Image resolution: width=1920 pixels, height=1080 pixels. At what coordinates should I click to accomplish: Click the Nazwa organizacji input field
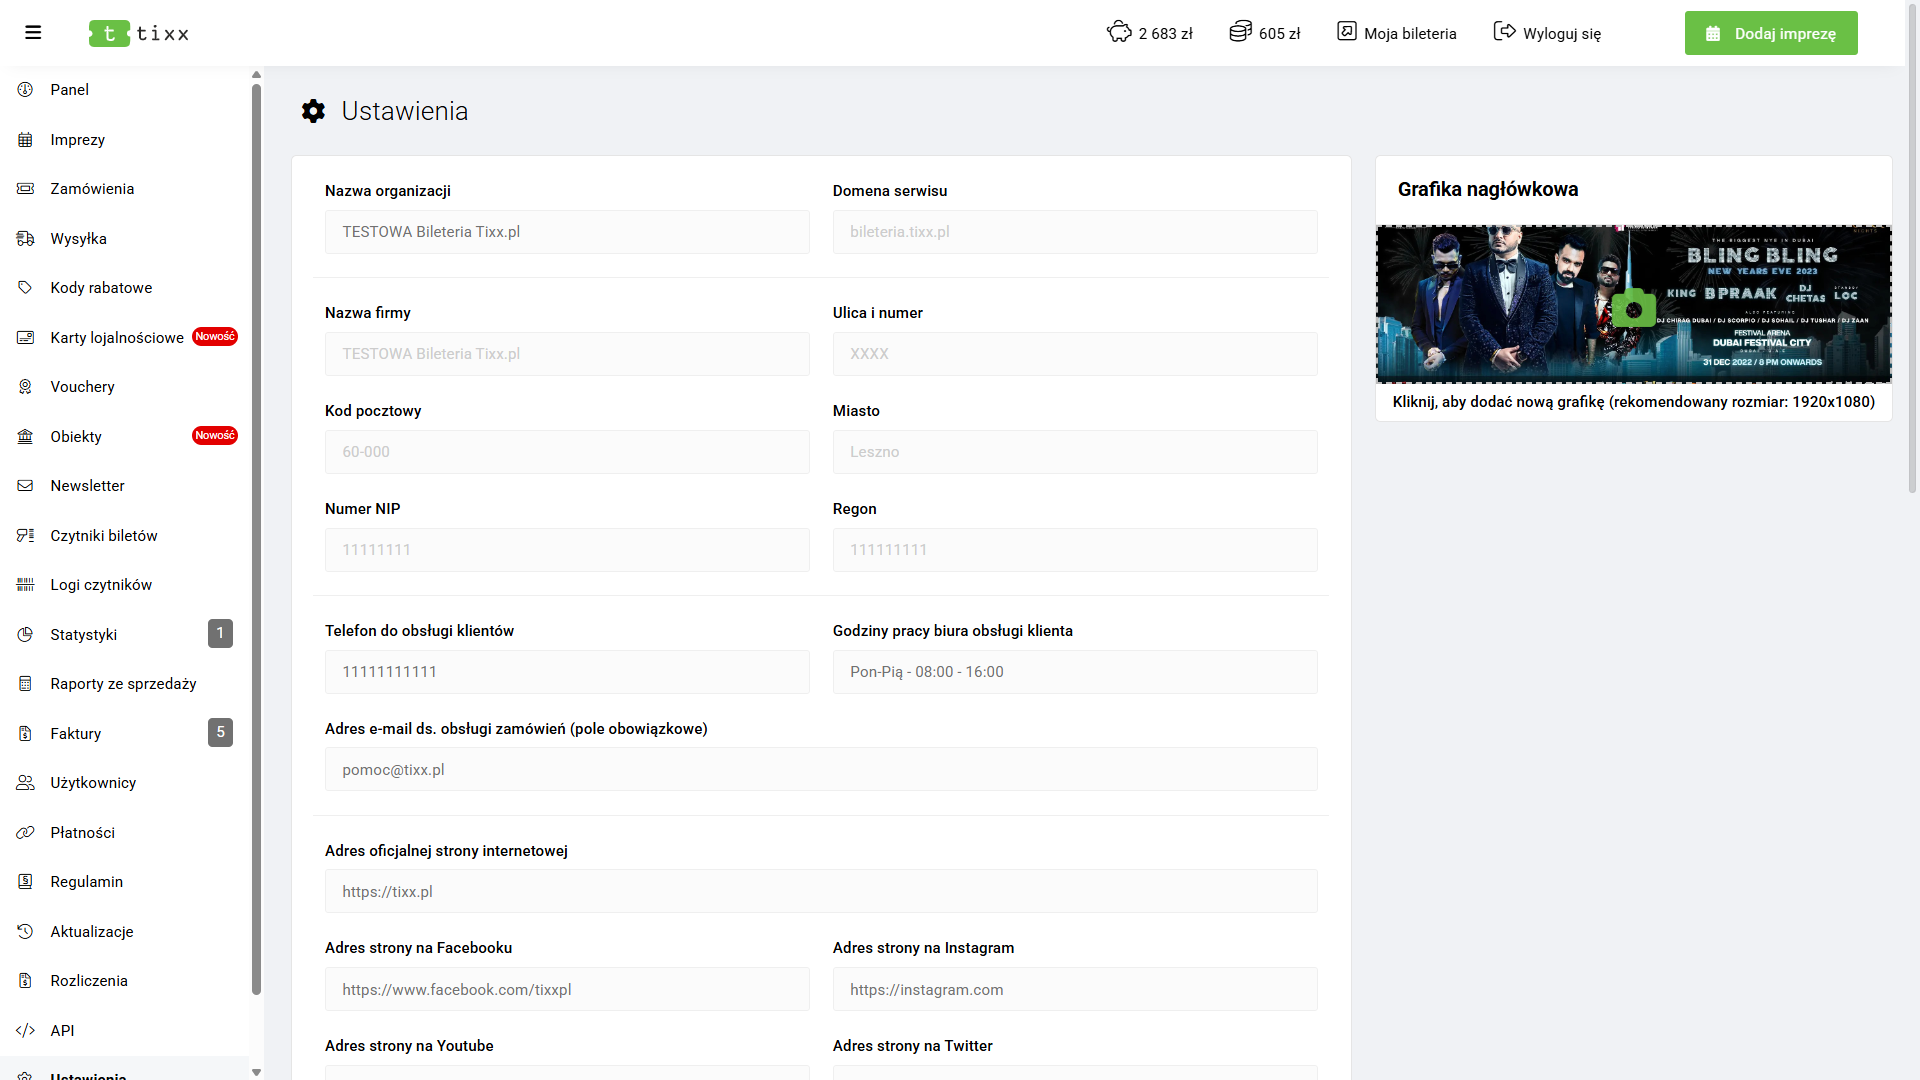(x=567, y=232)
